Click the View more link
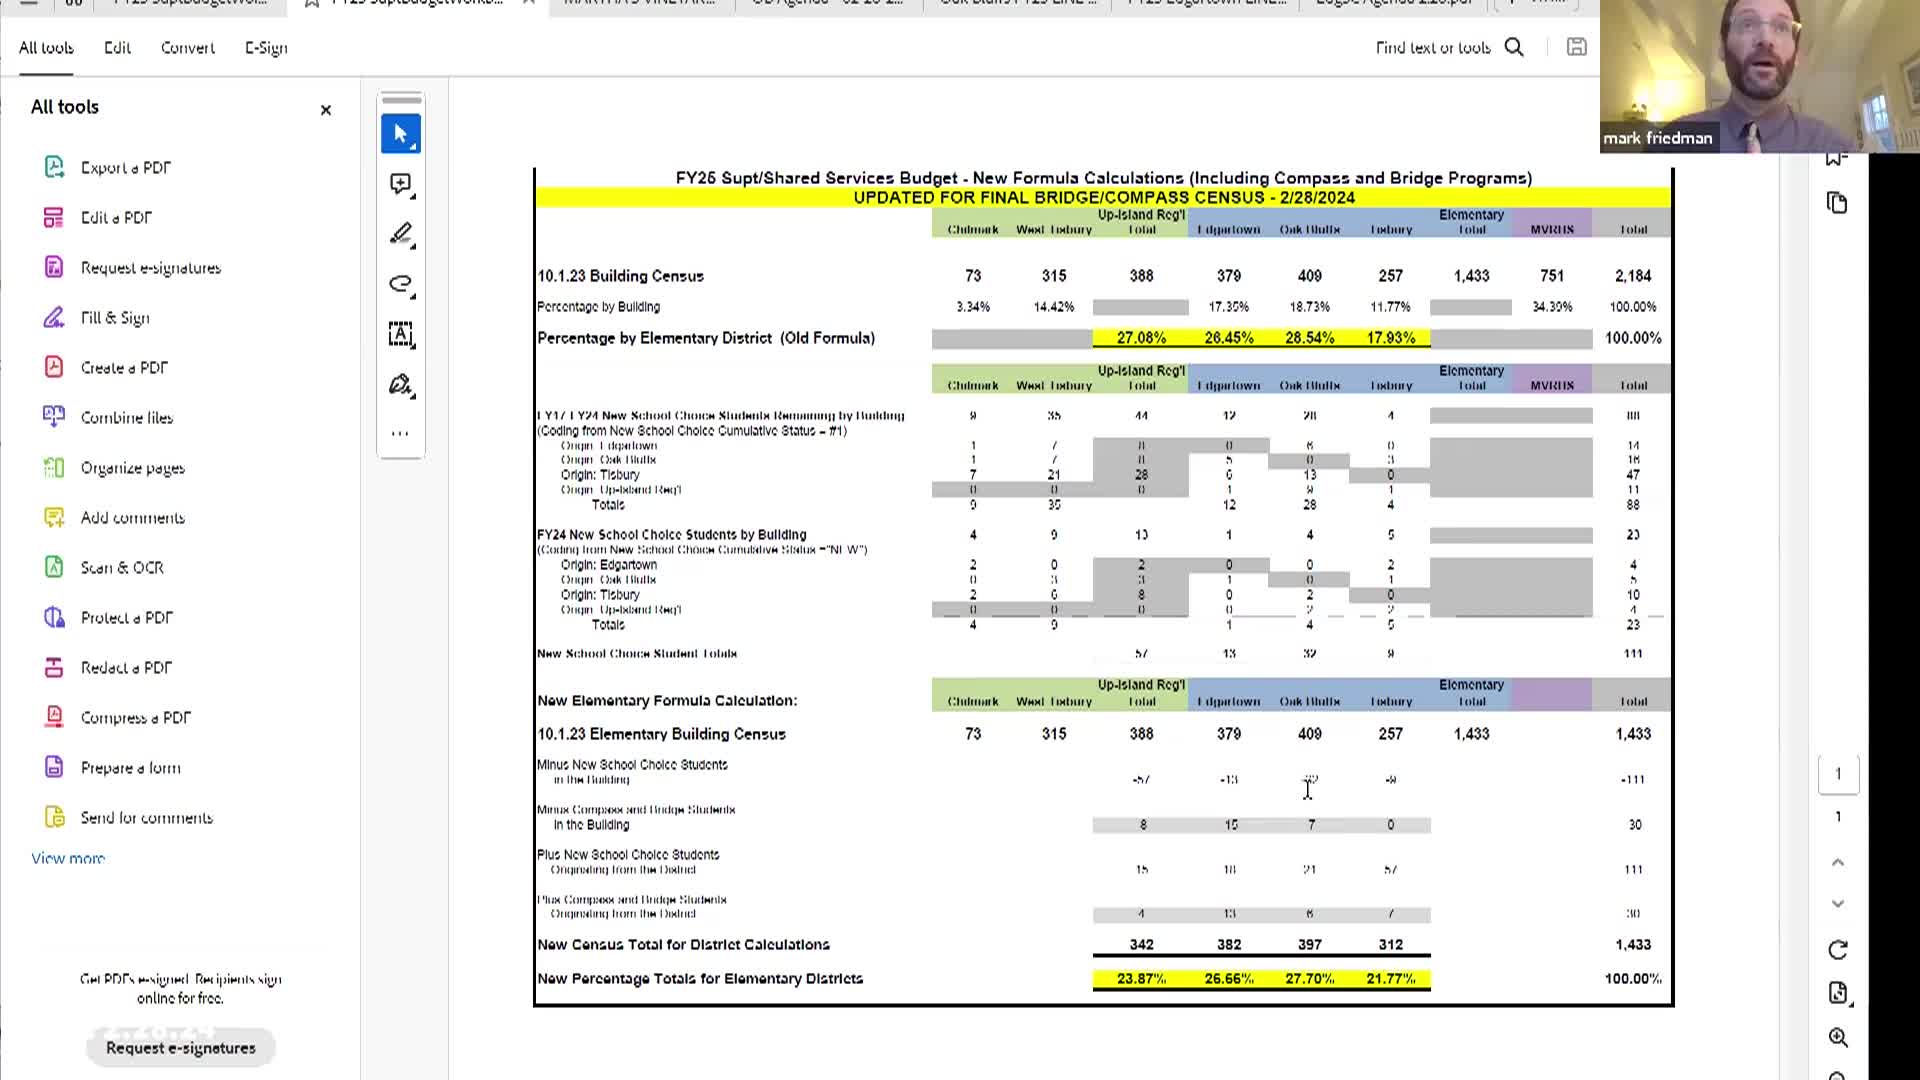This screenshot has height=1080, width=1920. (68, 858)
